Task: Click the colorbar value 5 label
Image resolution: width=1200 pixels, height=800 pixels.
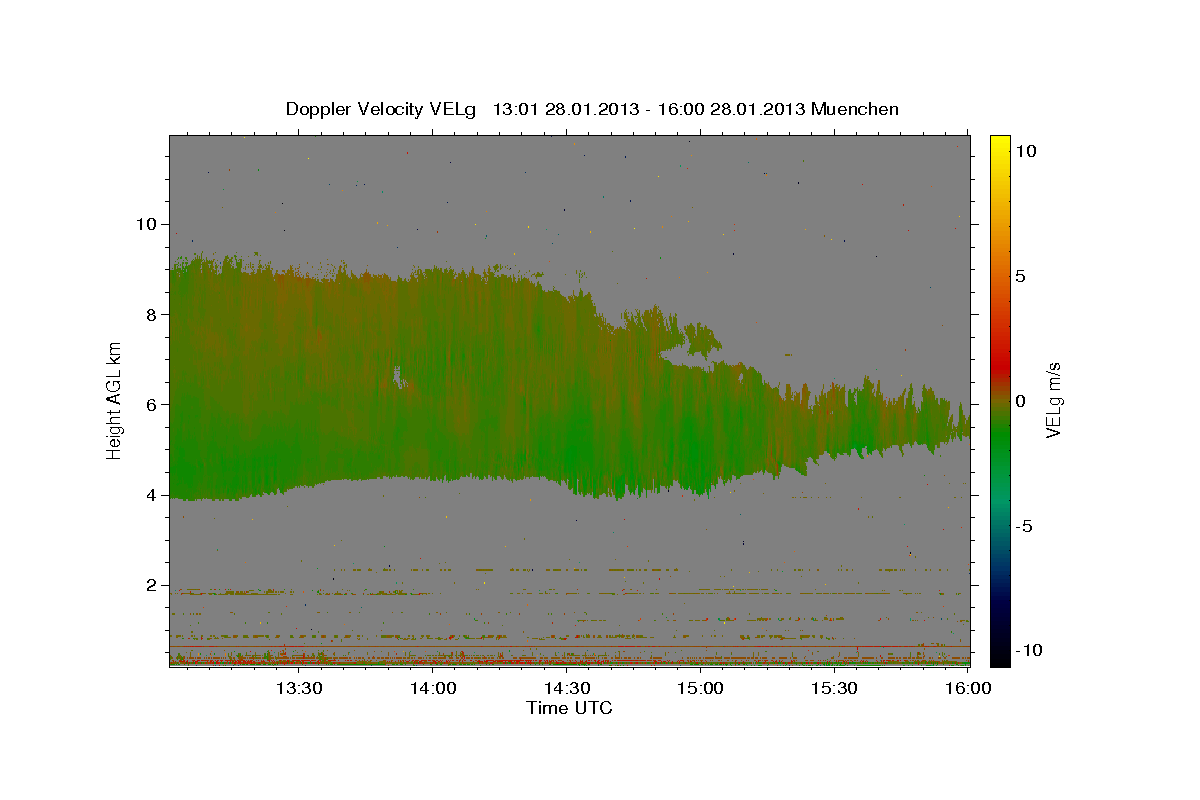Action: [x=1020, y=276]
